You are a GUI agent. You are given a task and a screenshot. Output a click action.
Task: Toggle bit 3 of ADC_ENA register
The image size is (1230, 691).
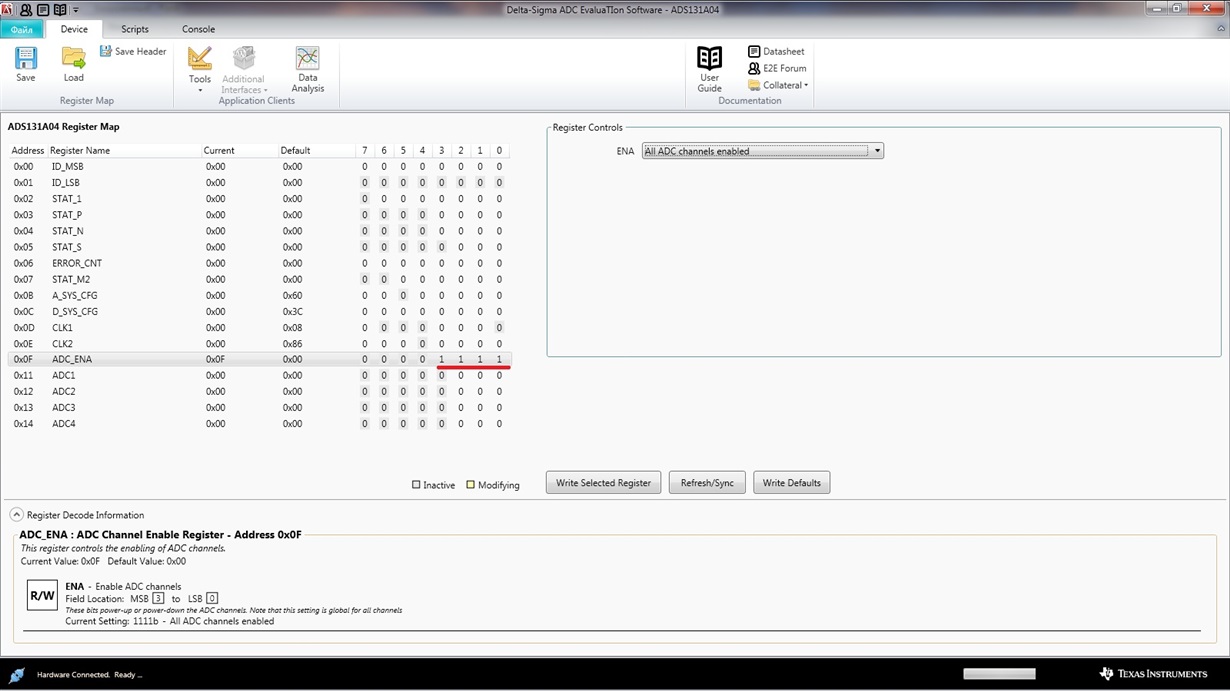(441, 359)
